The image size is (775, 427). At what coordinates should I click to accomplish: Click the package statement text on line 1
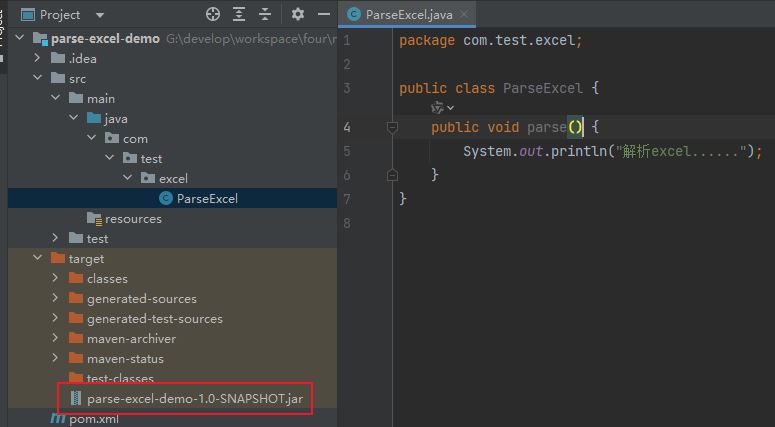coord(491,40)
